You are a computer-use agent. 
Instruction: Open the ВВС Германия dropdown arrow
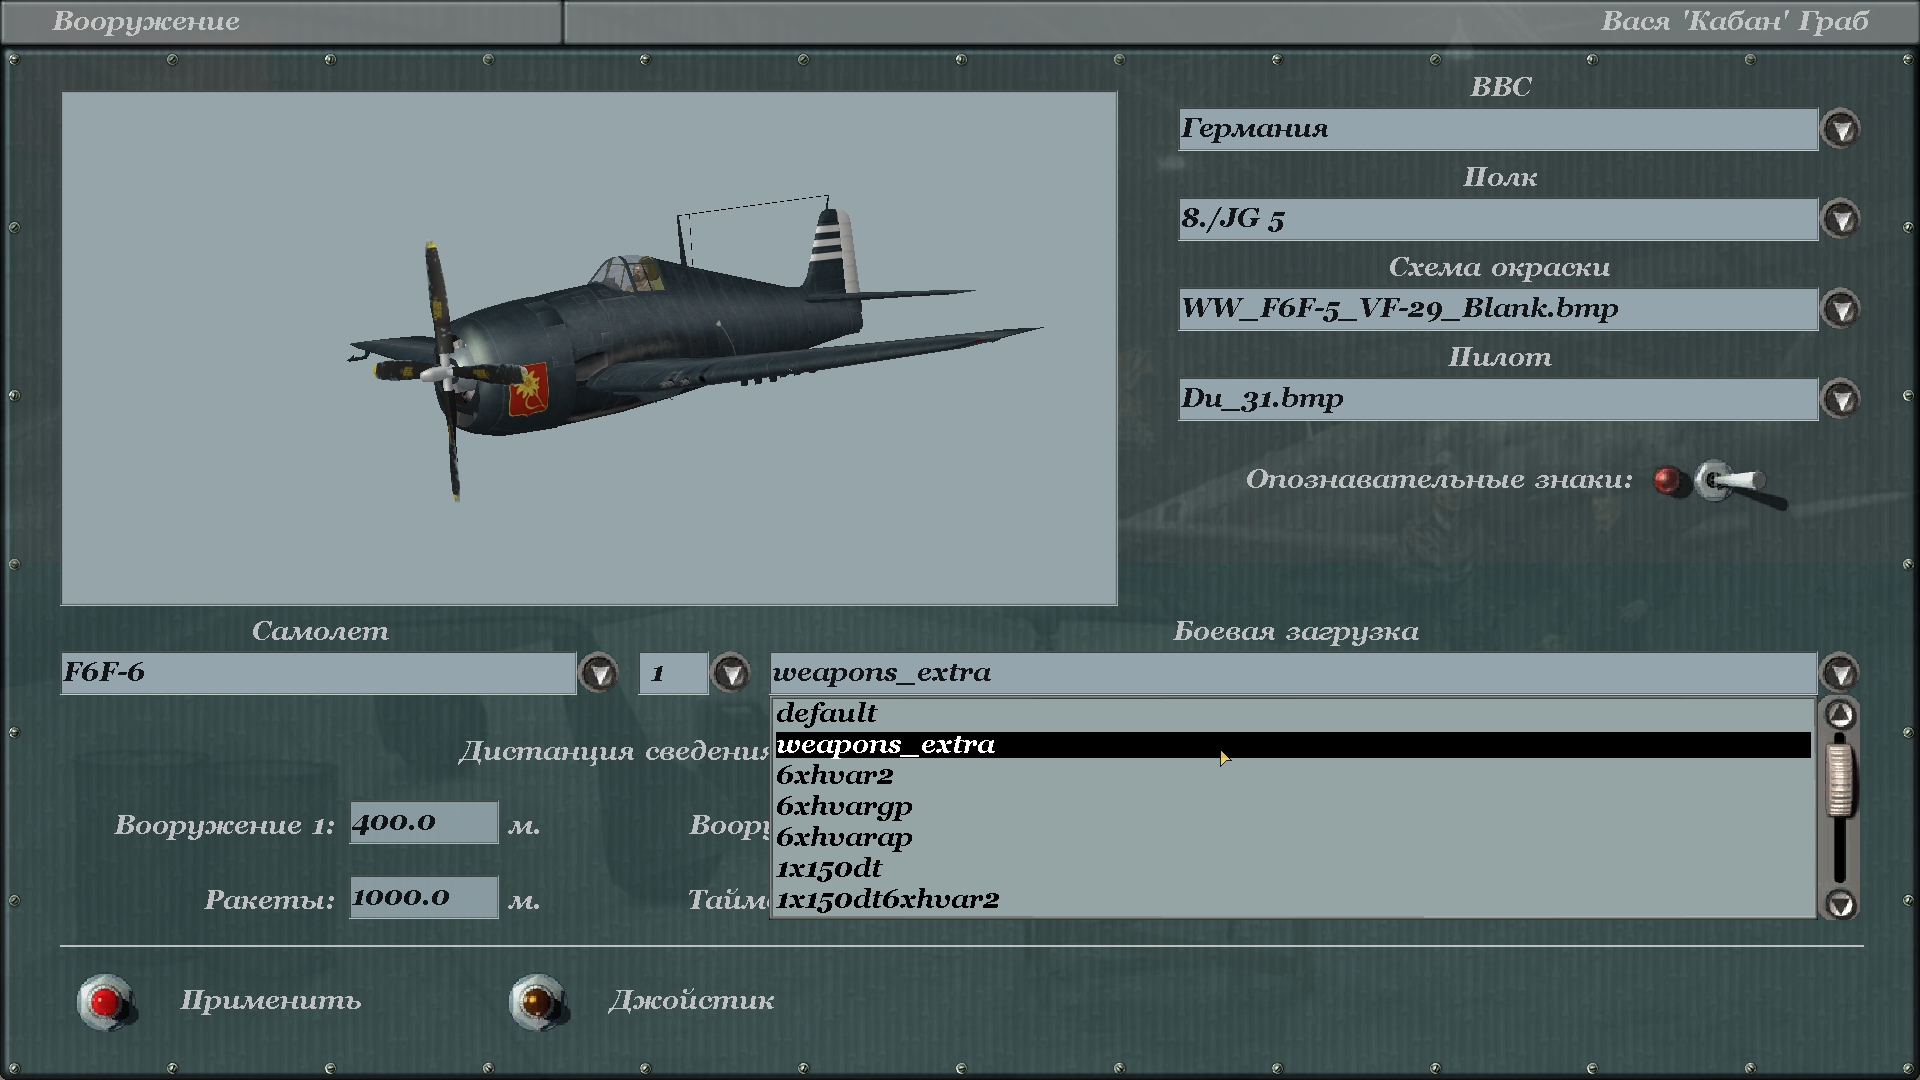(x=1841, y=130)
